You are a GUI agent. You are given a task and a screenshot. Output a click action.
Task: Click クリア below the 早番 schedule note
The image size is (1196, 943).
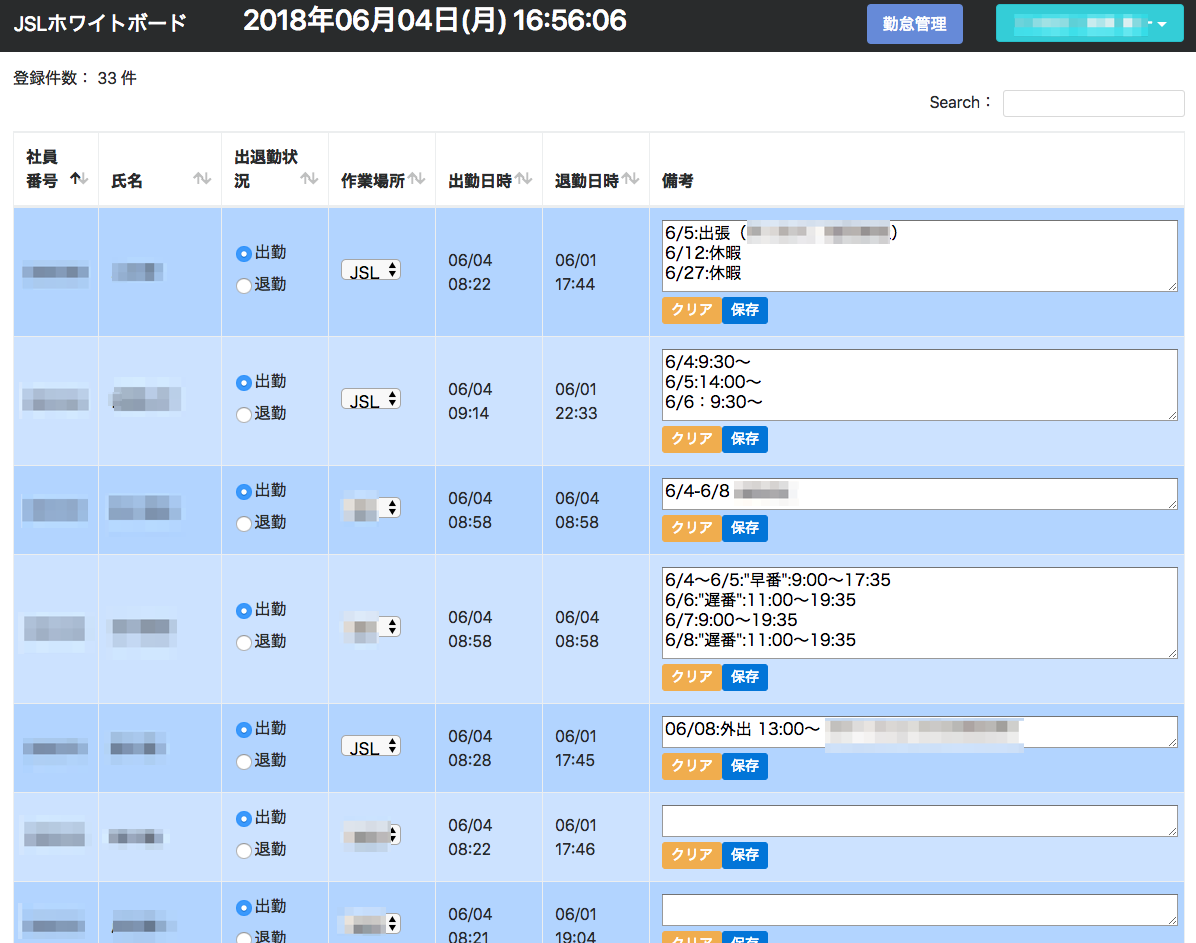(692, 677)
